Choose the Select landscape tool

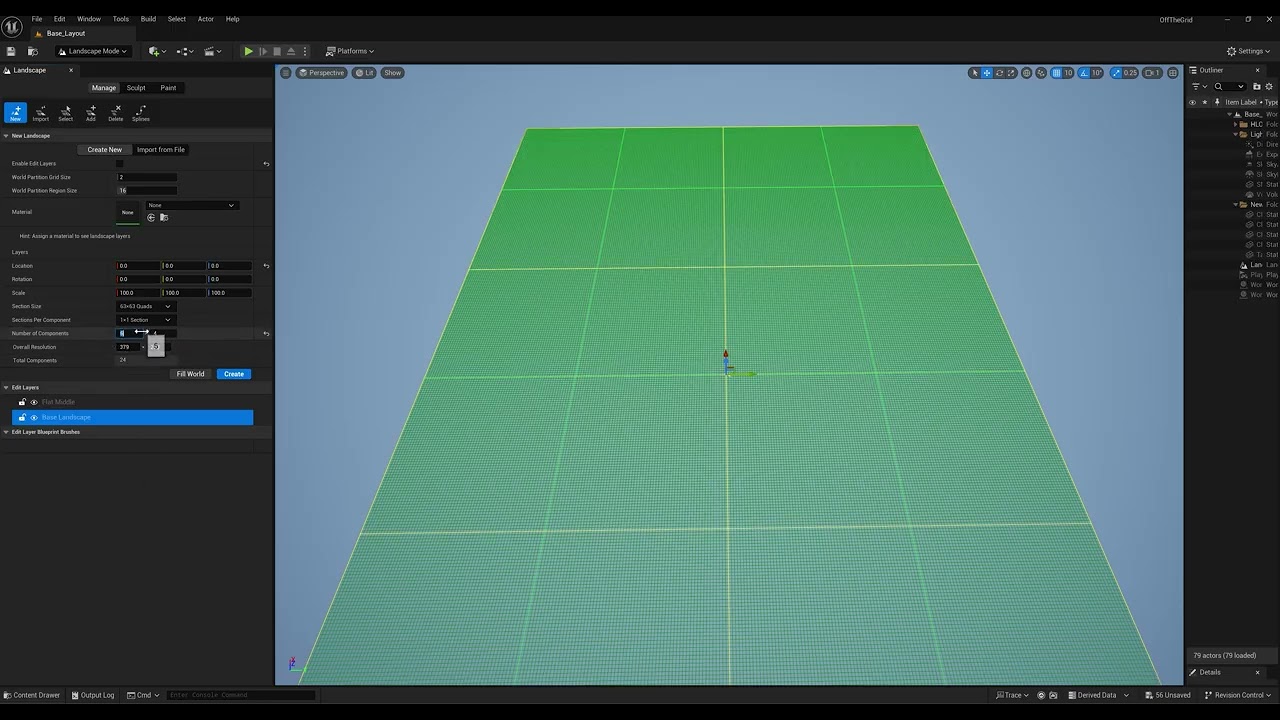coord(65,113)
